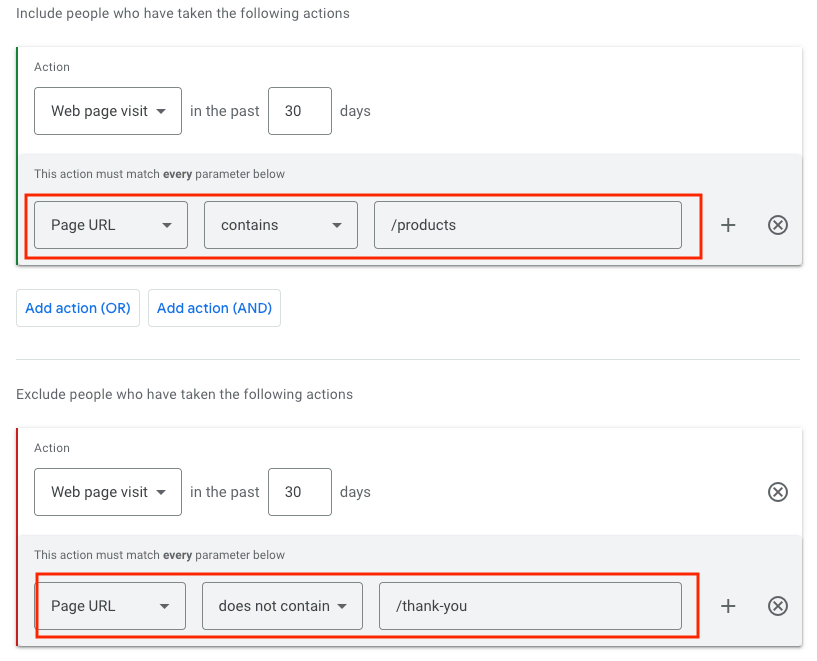Click the Add action (AND) button
The width and height of the screenshot is (817, 661).
point(214,308)
